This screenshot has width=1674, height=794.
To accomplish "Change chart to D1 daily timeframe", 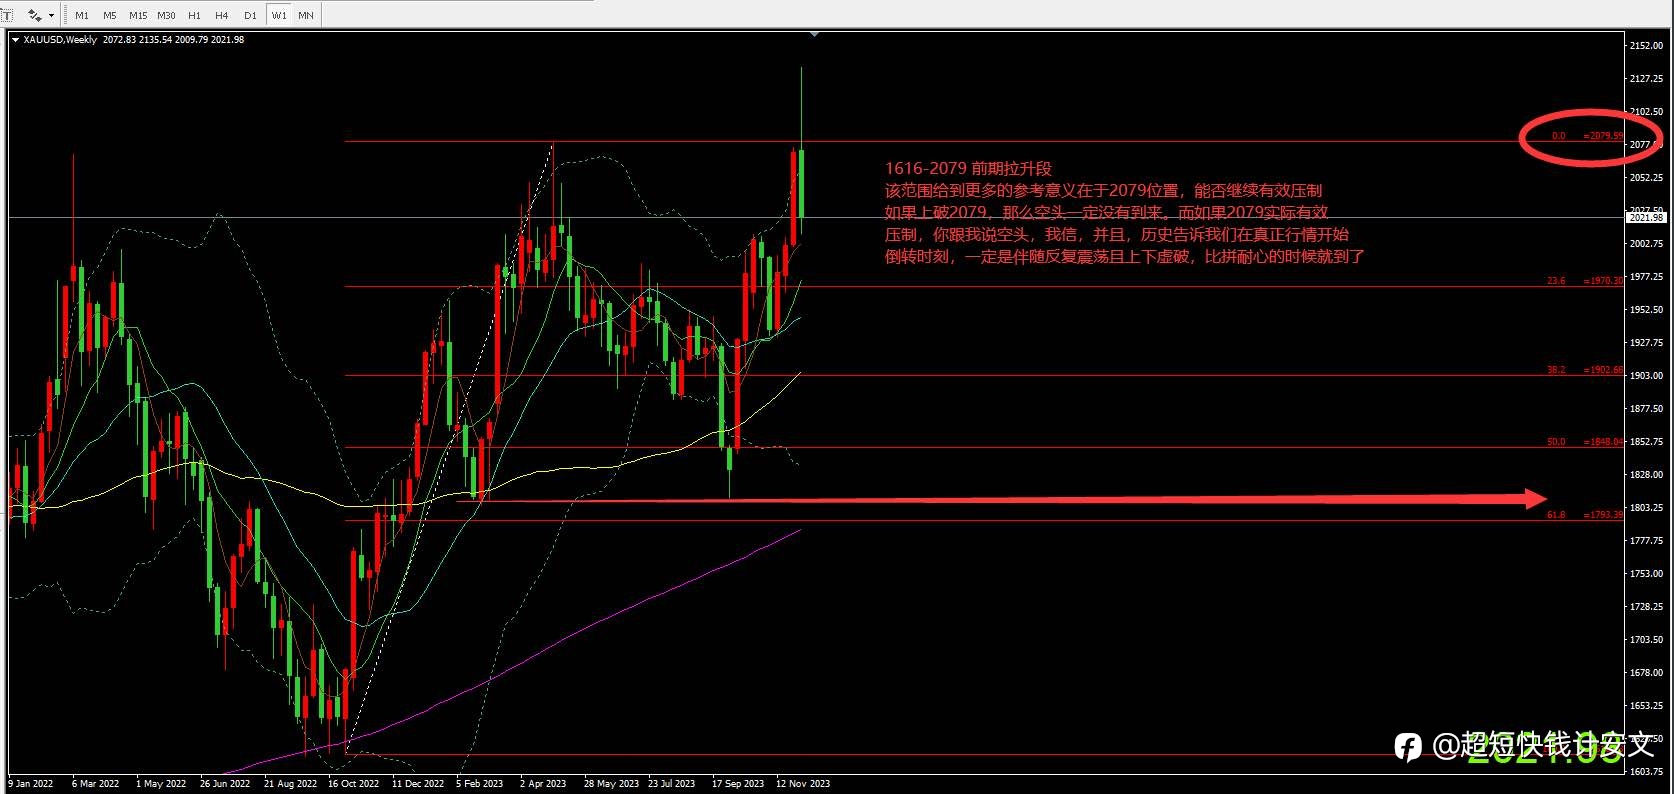I will (x=250, y=15).
